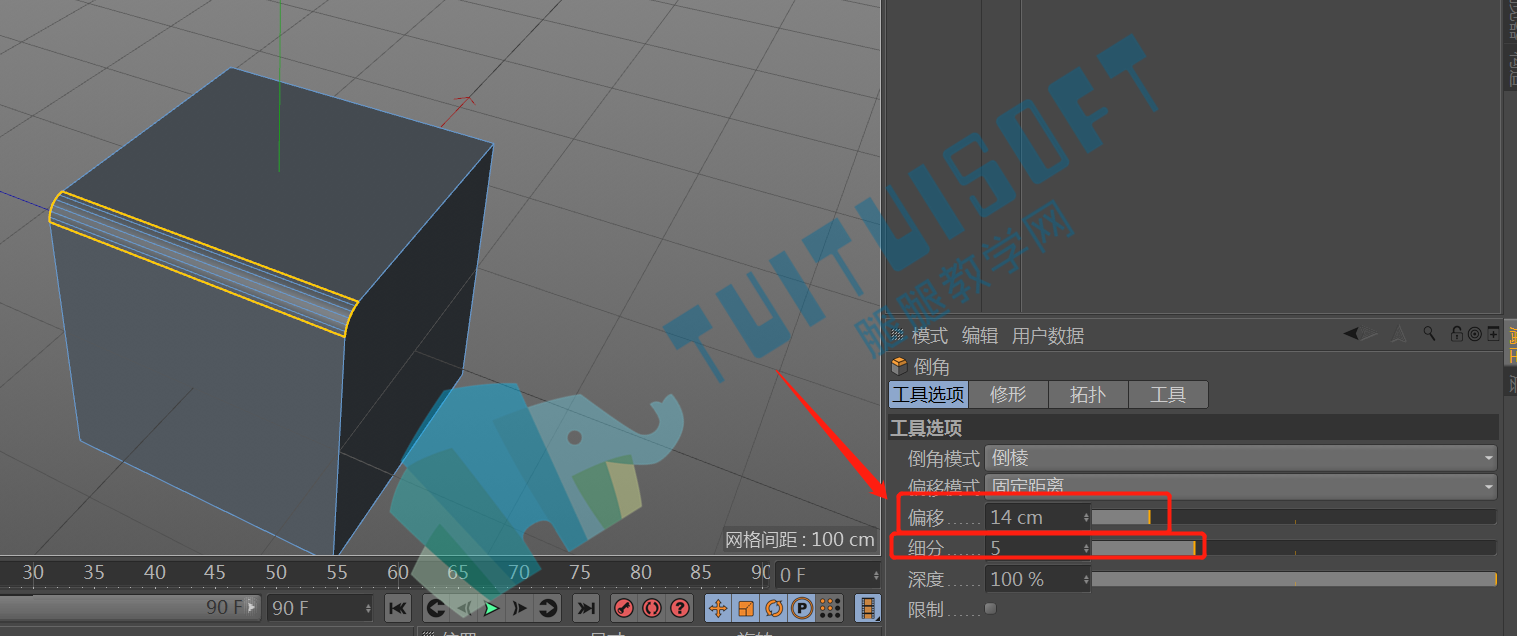Click the 偏移 slider bar
Image resolution: width=1517 pixels, height=636 pixels.
(x=1294, y=517)
